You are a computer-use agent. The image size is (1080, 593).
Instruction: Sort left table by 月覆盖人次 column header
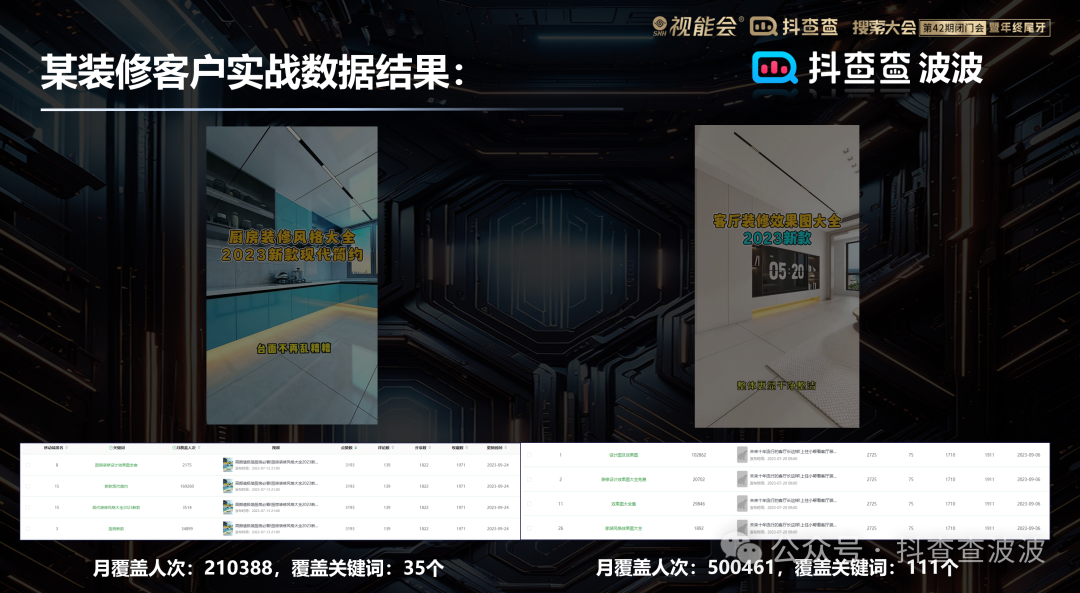tap(186, 448)
